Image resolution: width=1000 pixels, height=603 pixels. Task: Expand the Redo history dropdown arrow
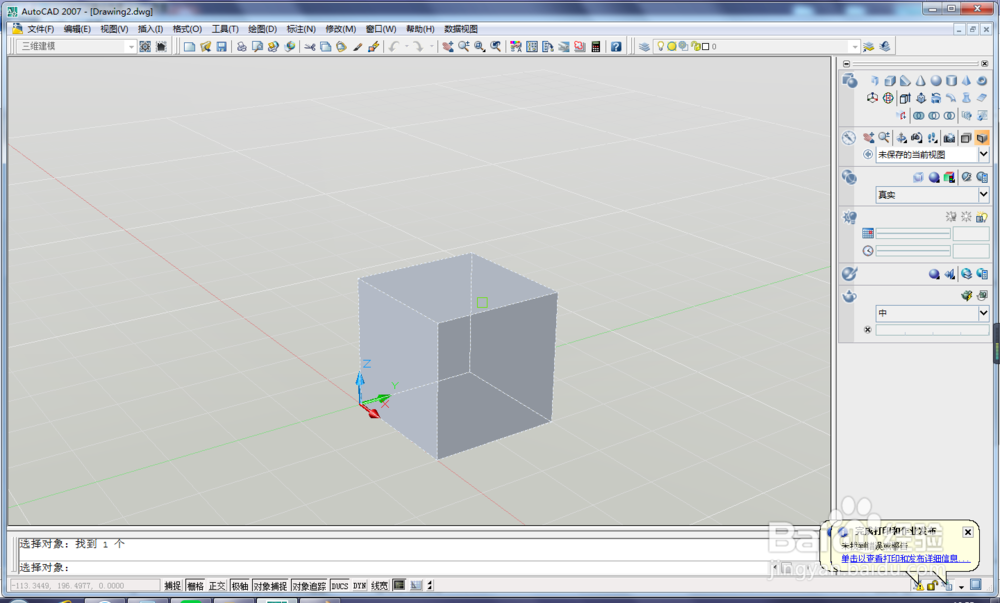432,47
